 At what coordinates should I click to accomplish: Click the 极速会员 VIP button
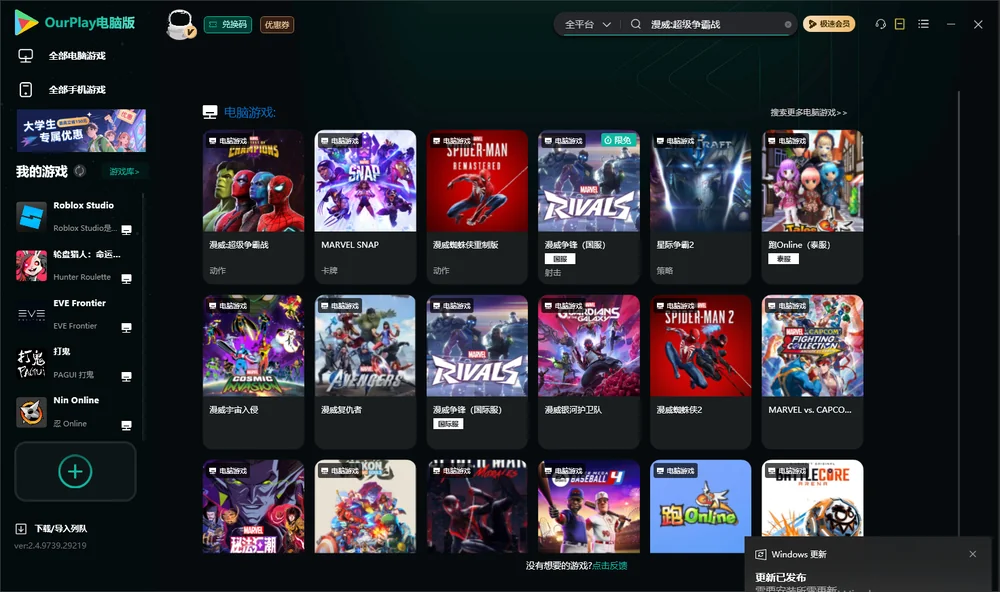pos(828,24)
